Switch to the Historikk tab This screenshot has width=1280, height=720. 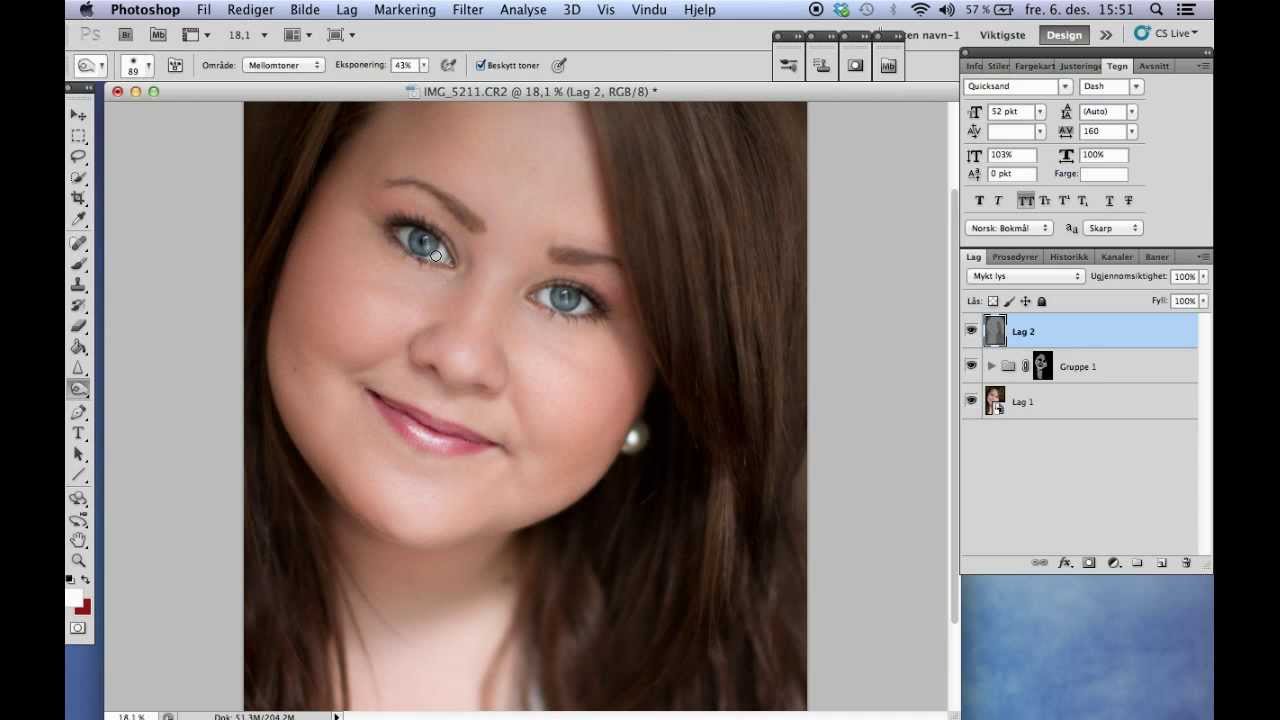pos(1068,257)
